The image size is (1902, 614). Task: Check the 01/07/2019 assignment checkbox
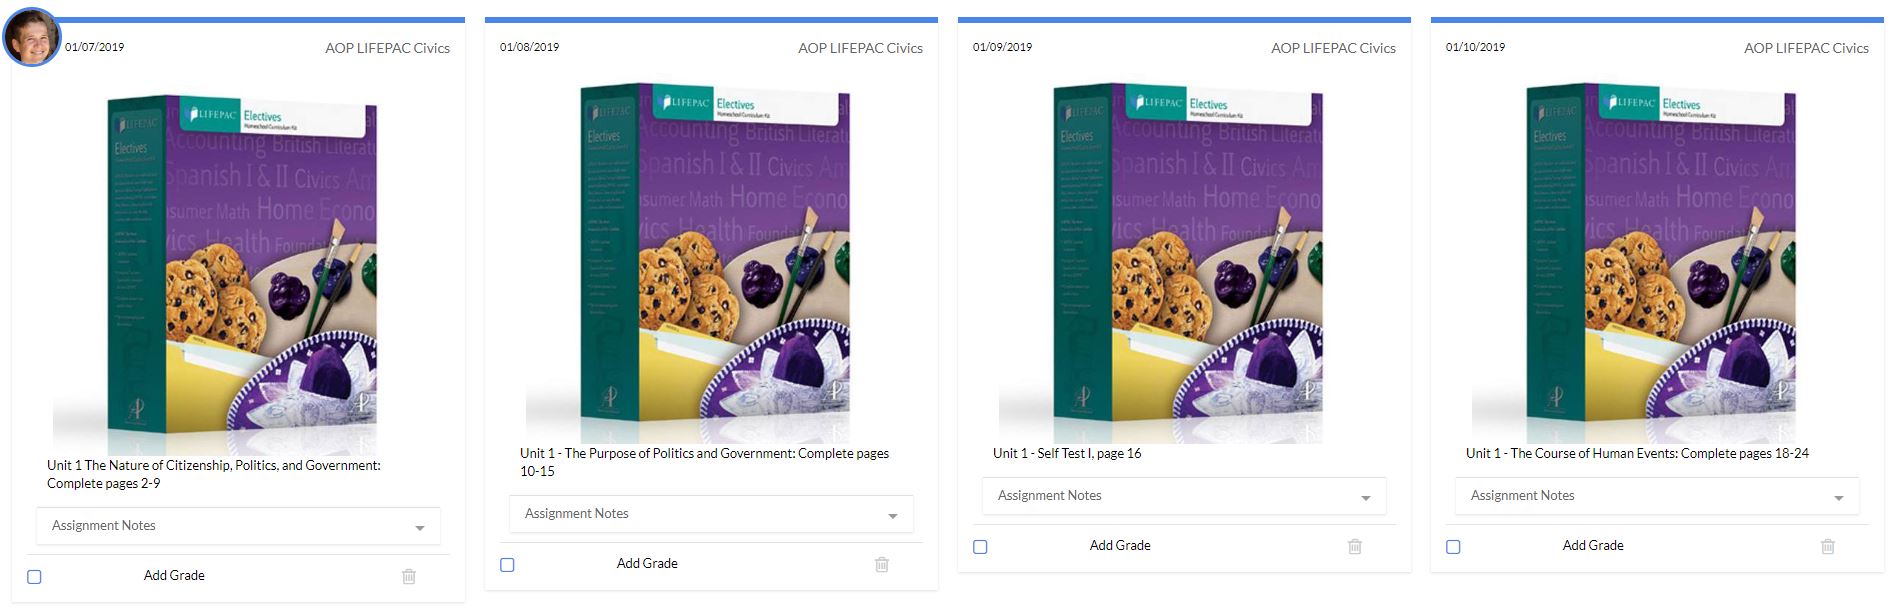point(34,577)
